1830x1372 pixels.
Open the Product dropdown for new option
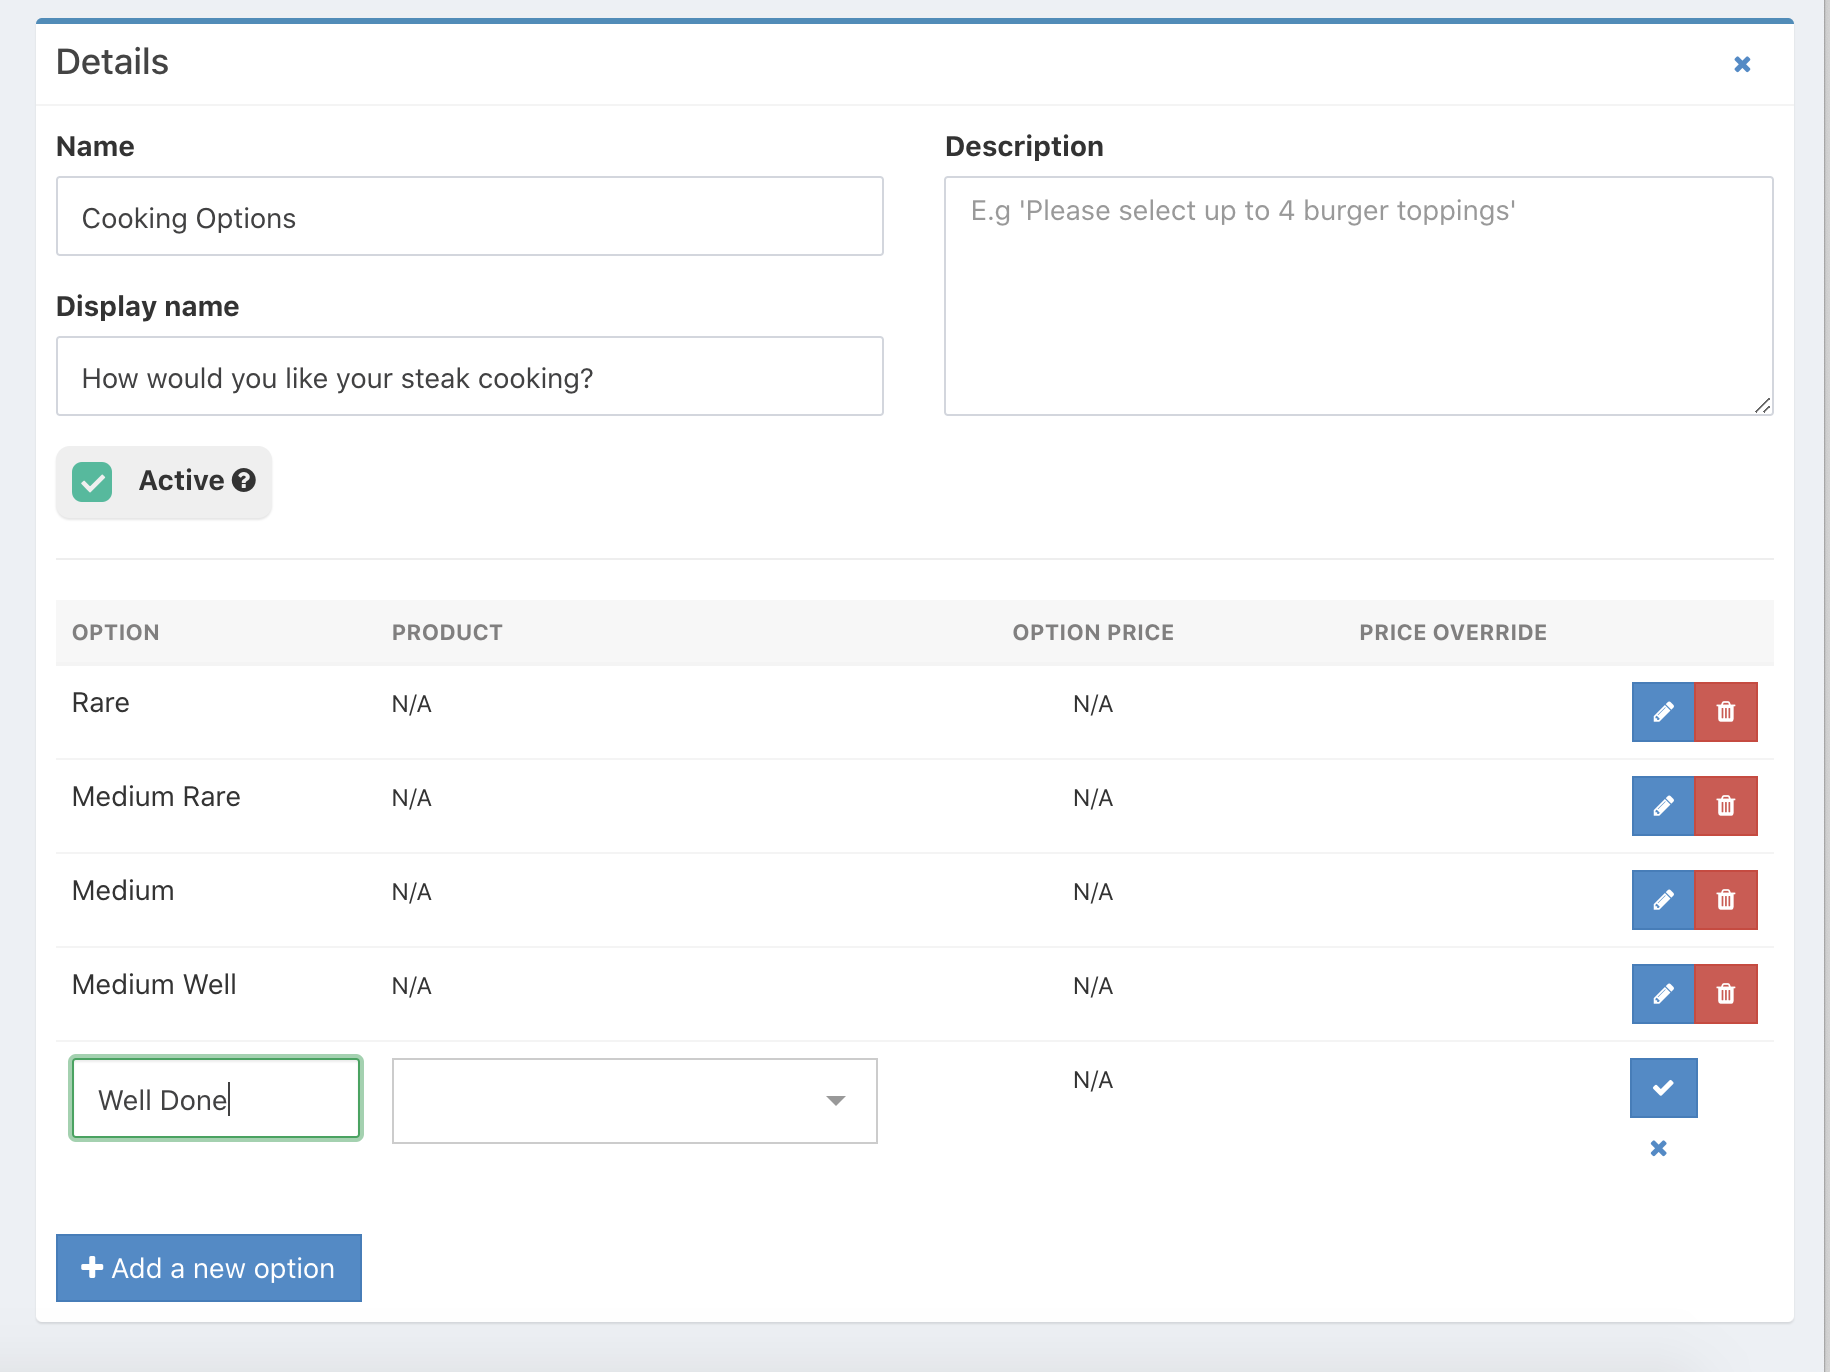[634, 1101]
